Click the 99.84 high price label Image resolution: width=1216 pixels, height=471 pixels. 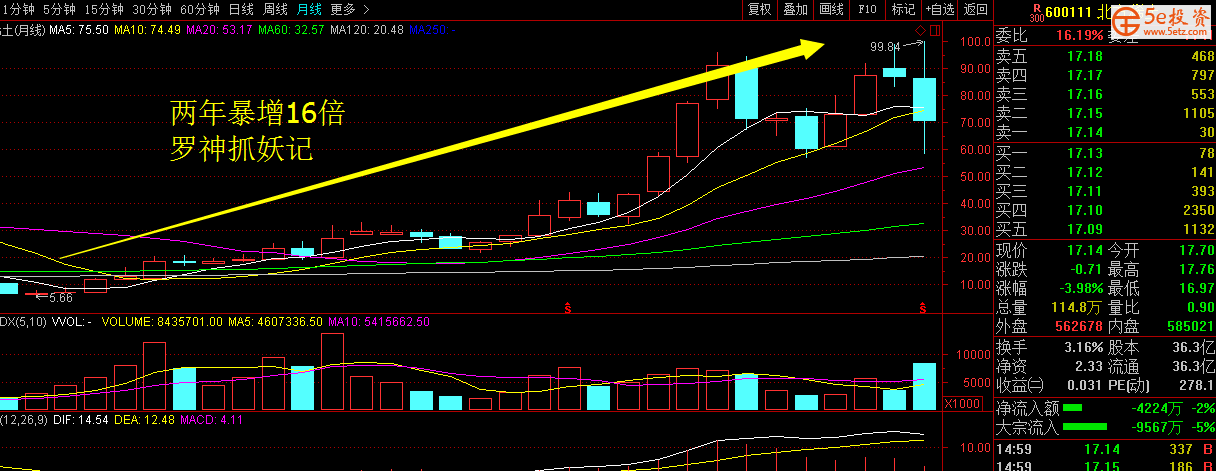(885, 46)
